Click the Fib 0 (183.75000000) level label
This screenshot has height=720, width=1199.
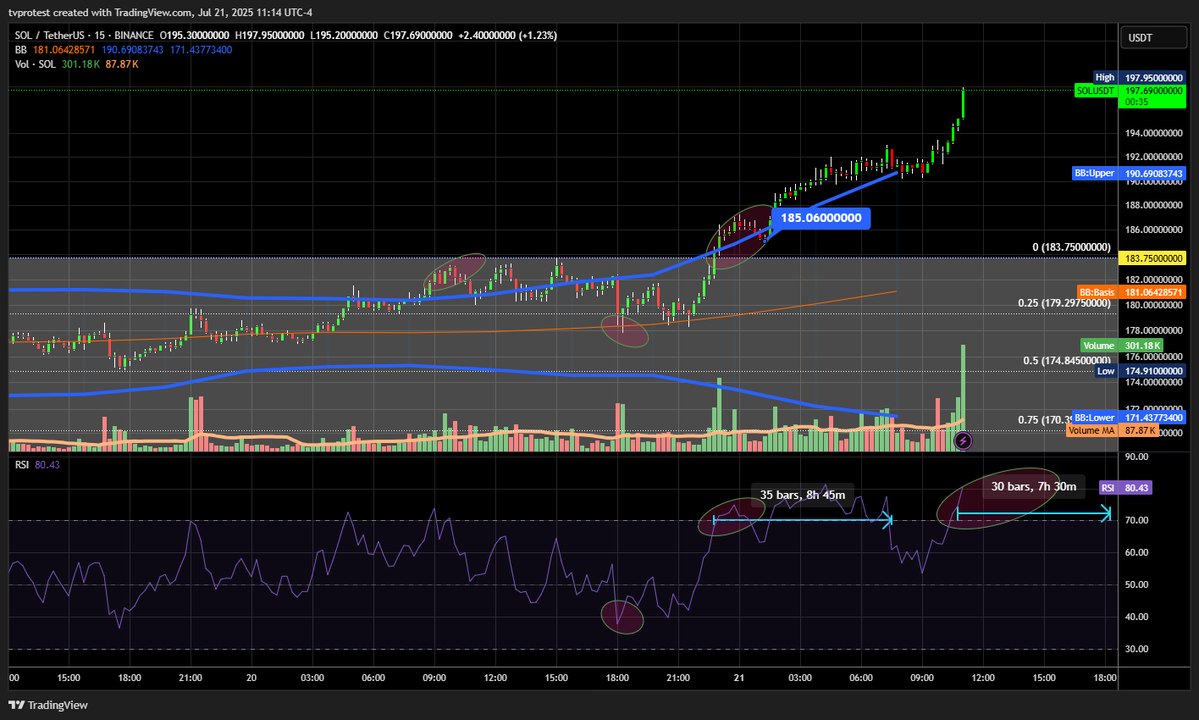click(x=1071, y=247)
